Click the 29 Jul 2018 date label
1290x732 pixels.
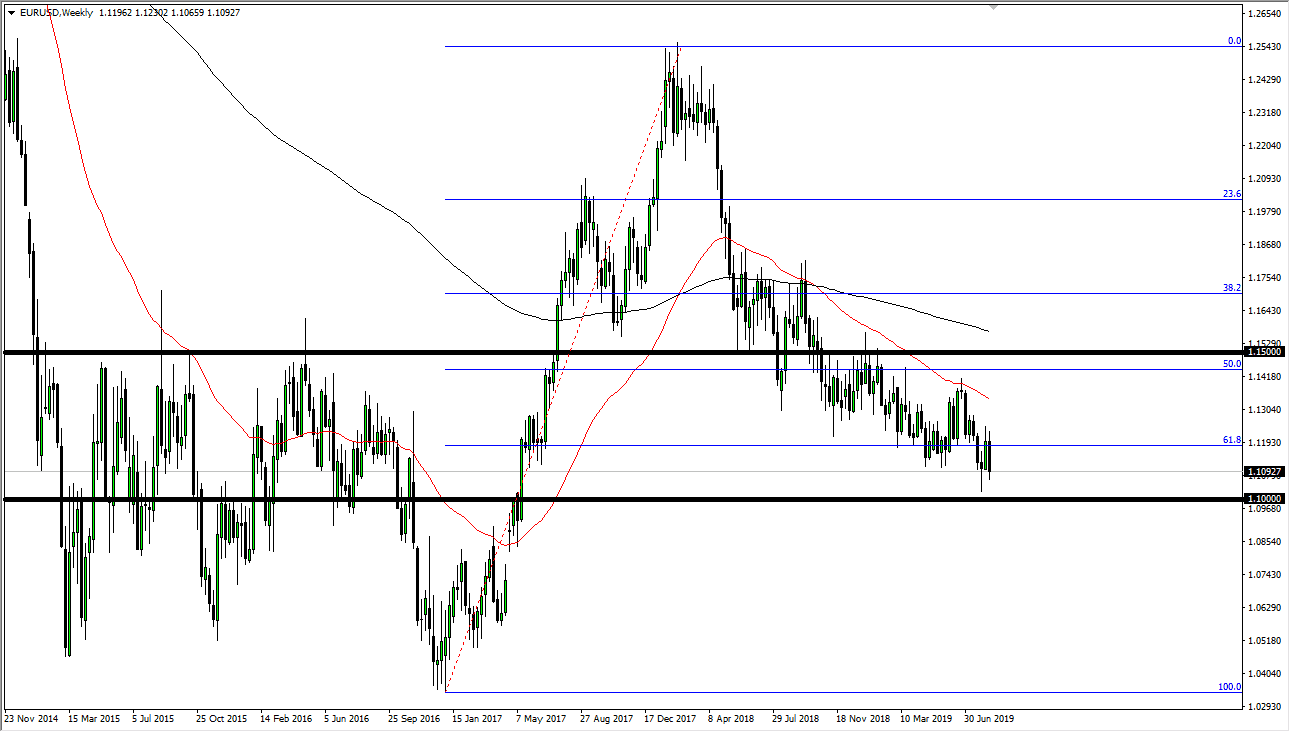point(795,718)
